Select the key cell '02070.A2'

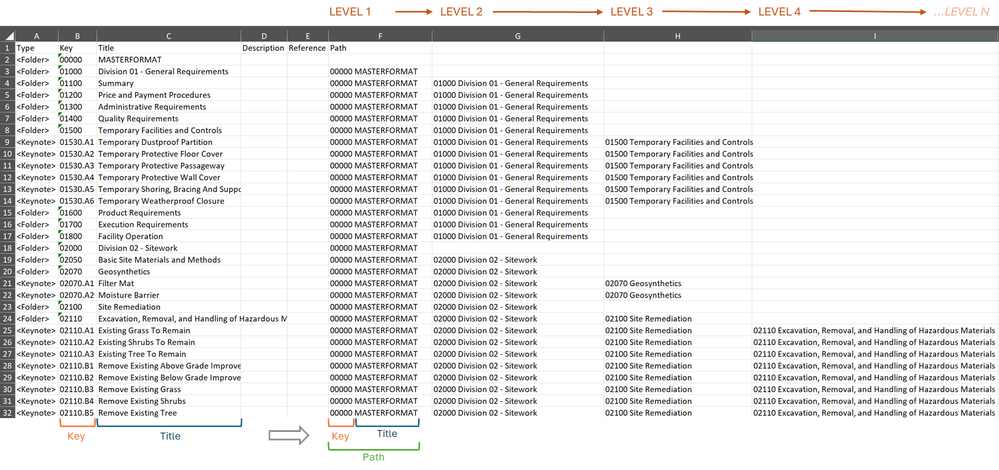pos(77,295)
